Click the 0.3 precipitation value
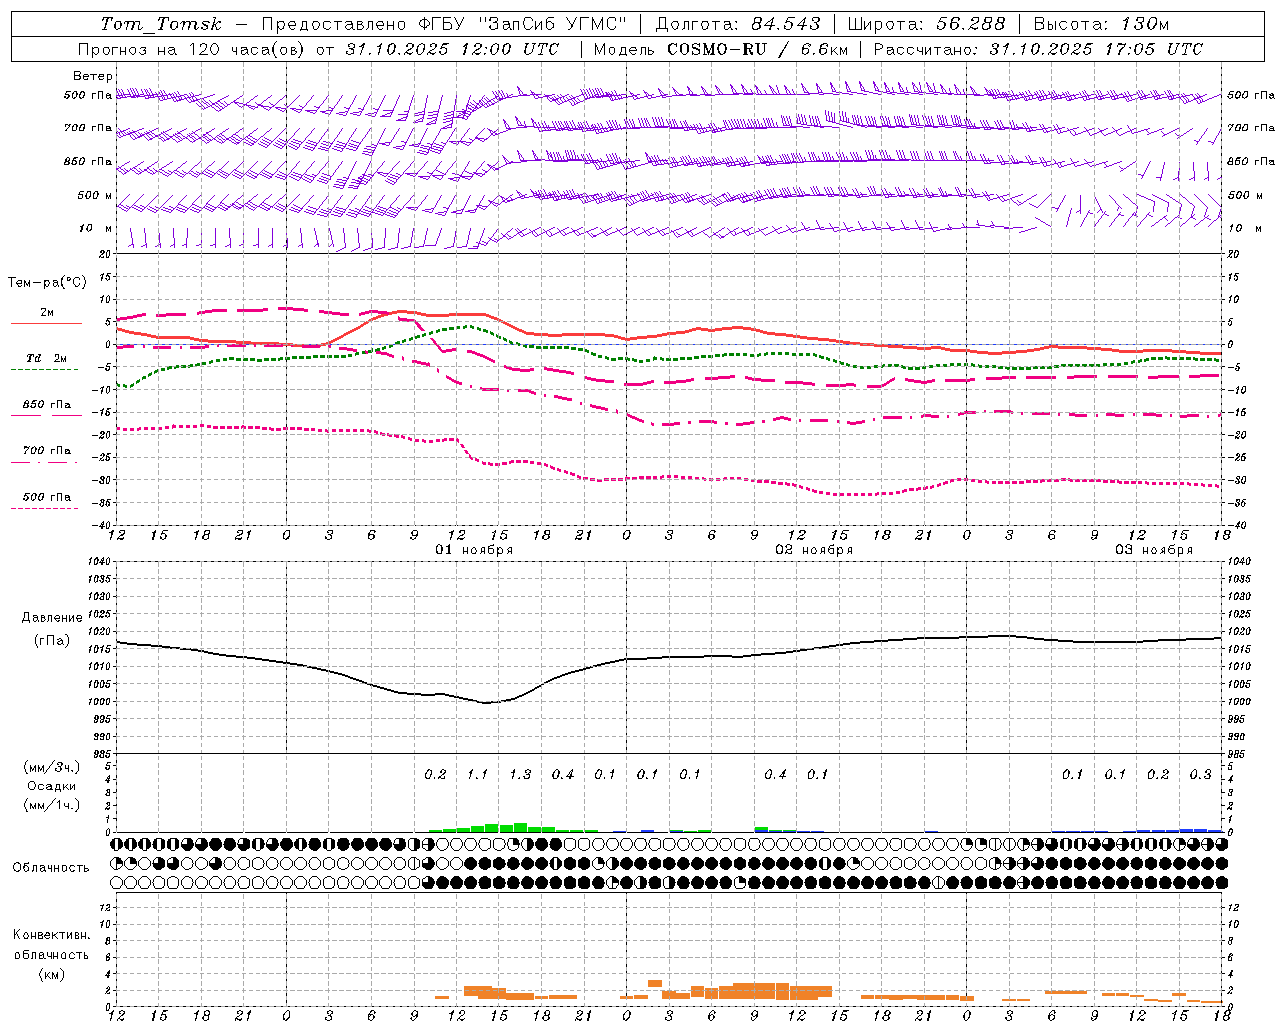 [1200, 775]
